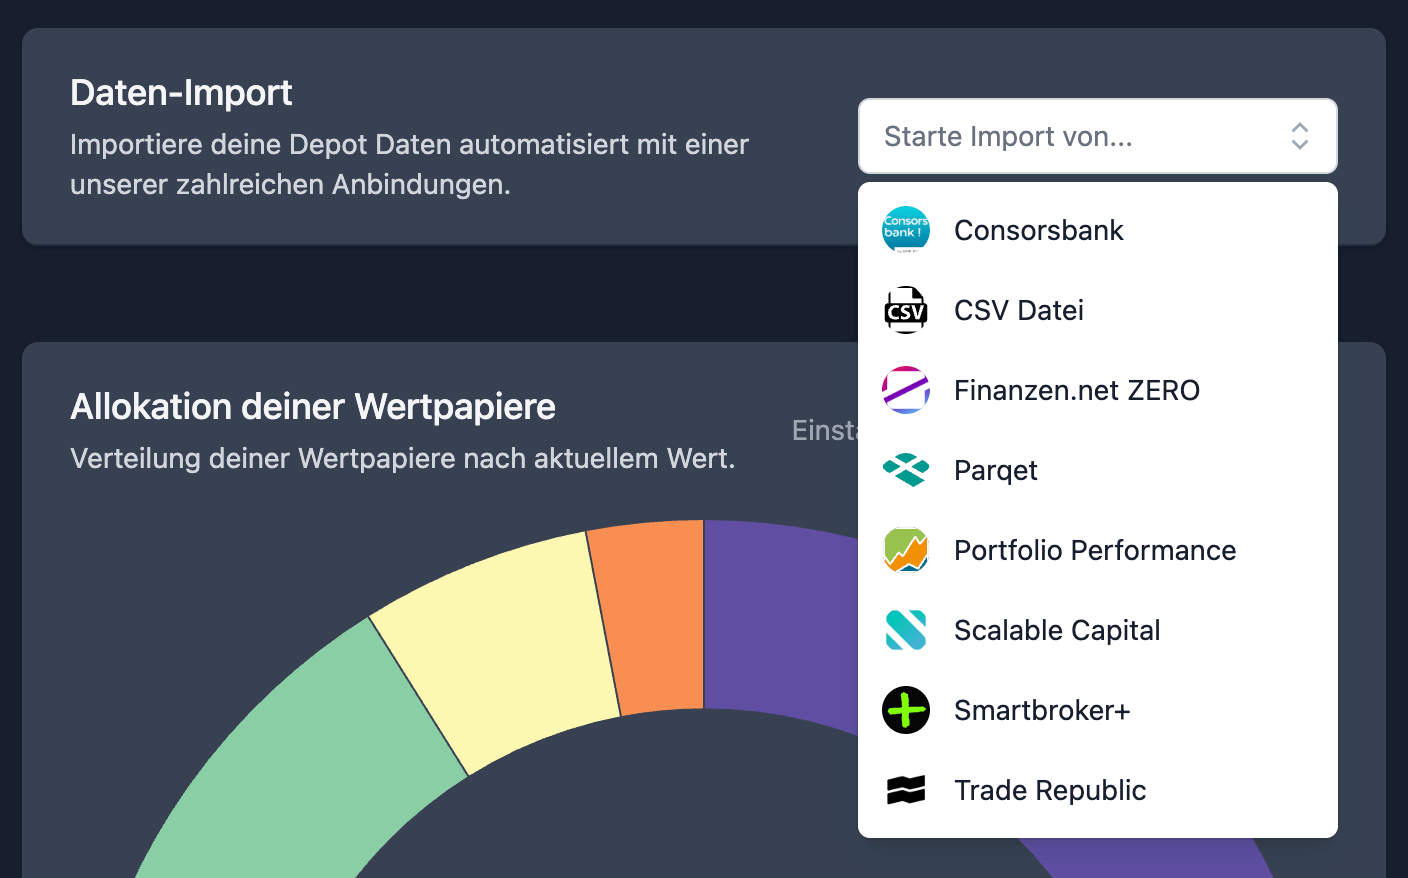Select 'Consorsbank' from the import list
The image size is (1408, 878).
pos(1038,229)
